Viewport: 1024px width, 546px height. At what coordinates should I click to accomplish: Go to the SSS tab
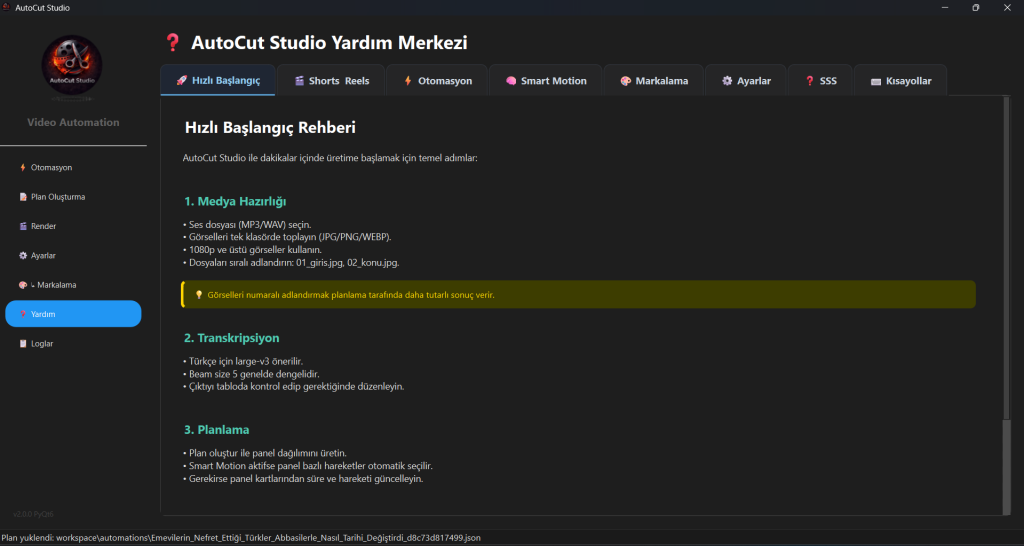[x=820, y=81]
